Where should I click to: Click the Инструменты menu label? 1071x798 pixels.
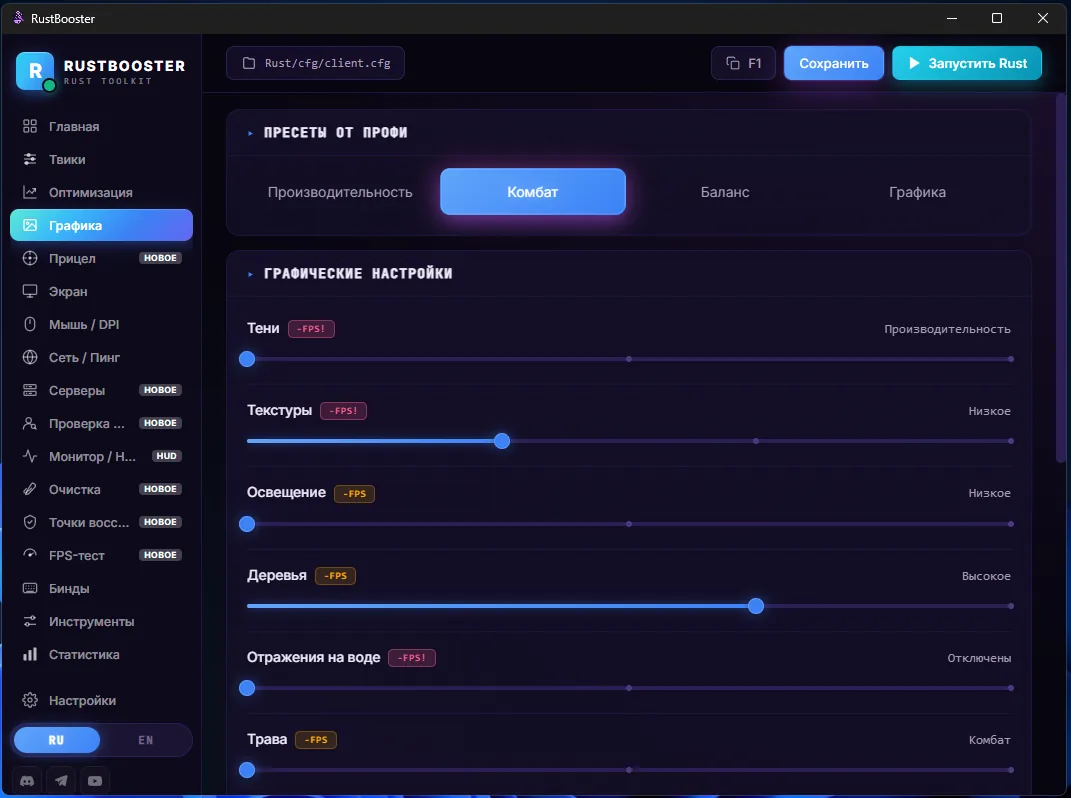pyautogui.click(x=92, y=622)
